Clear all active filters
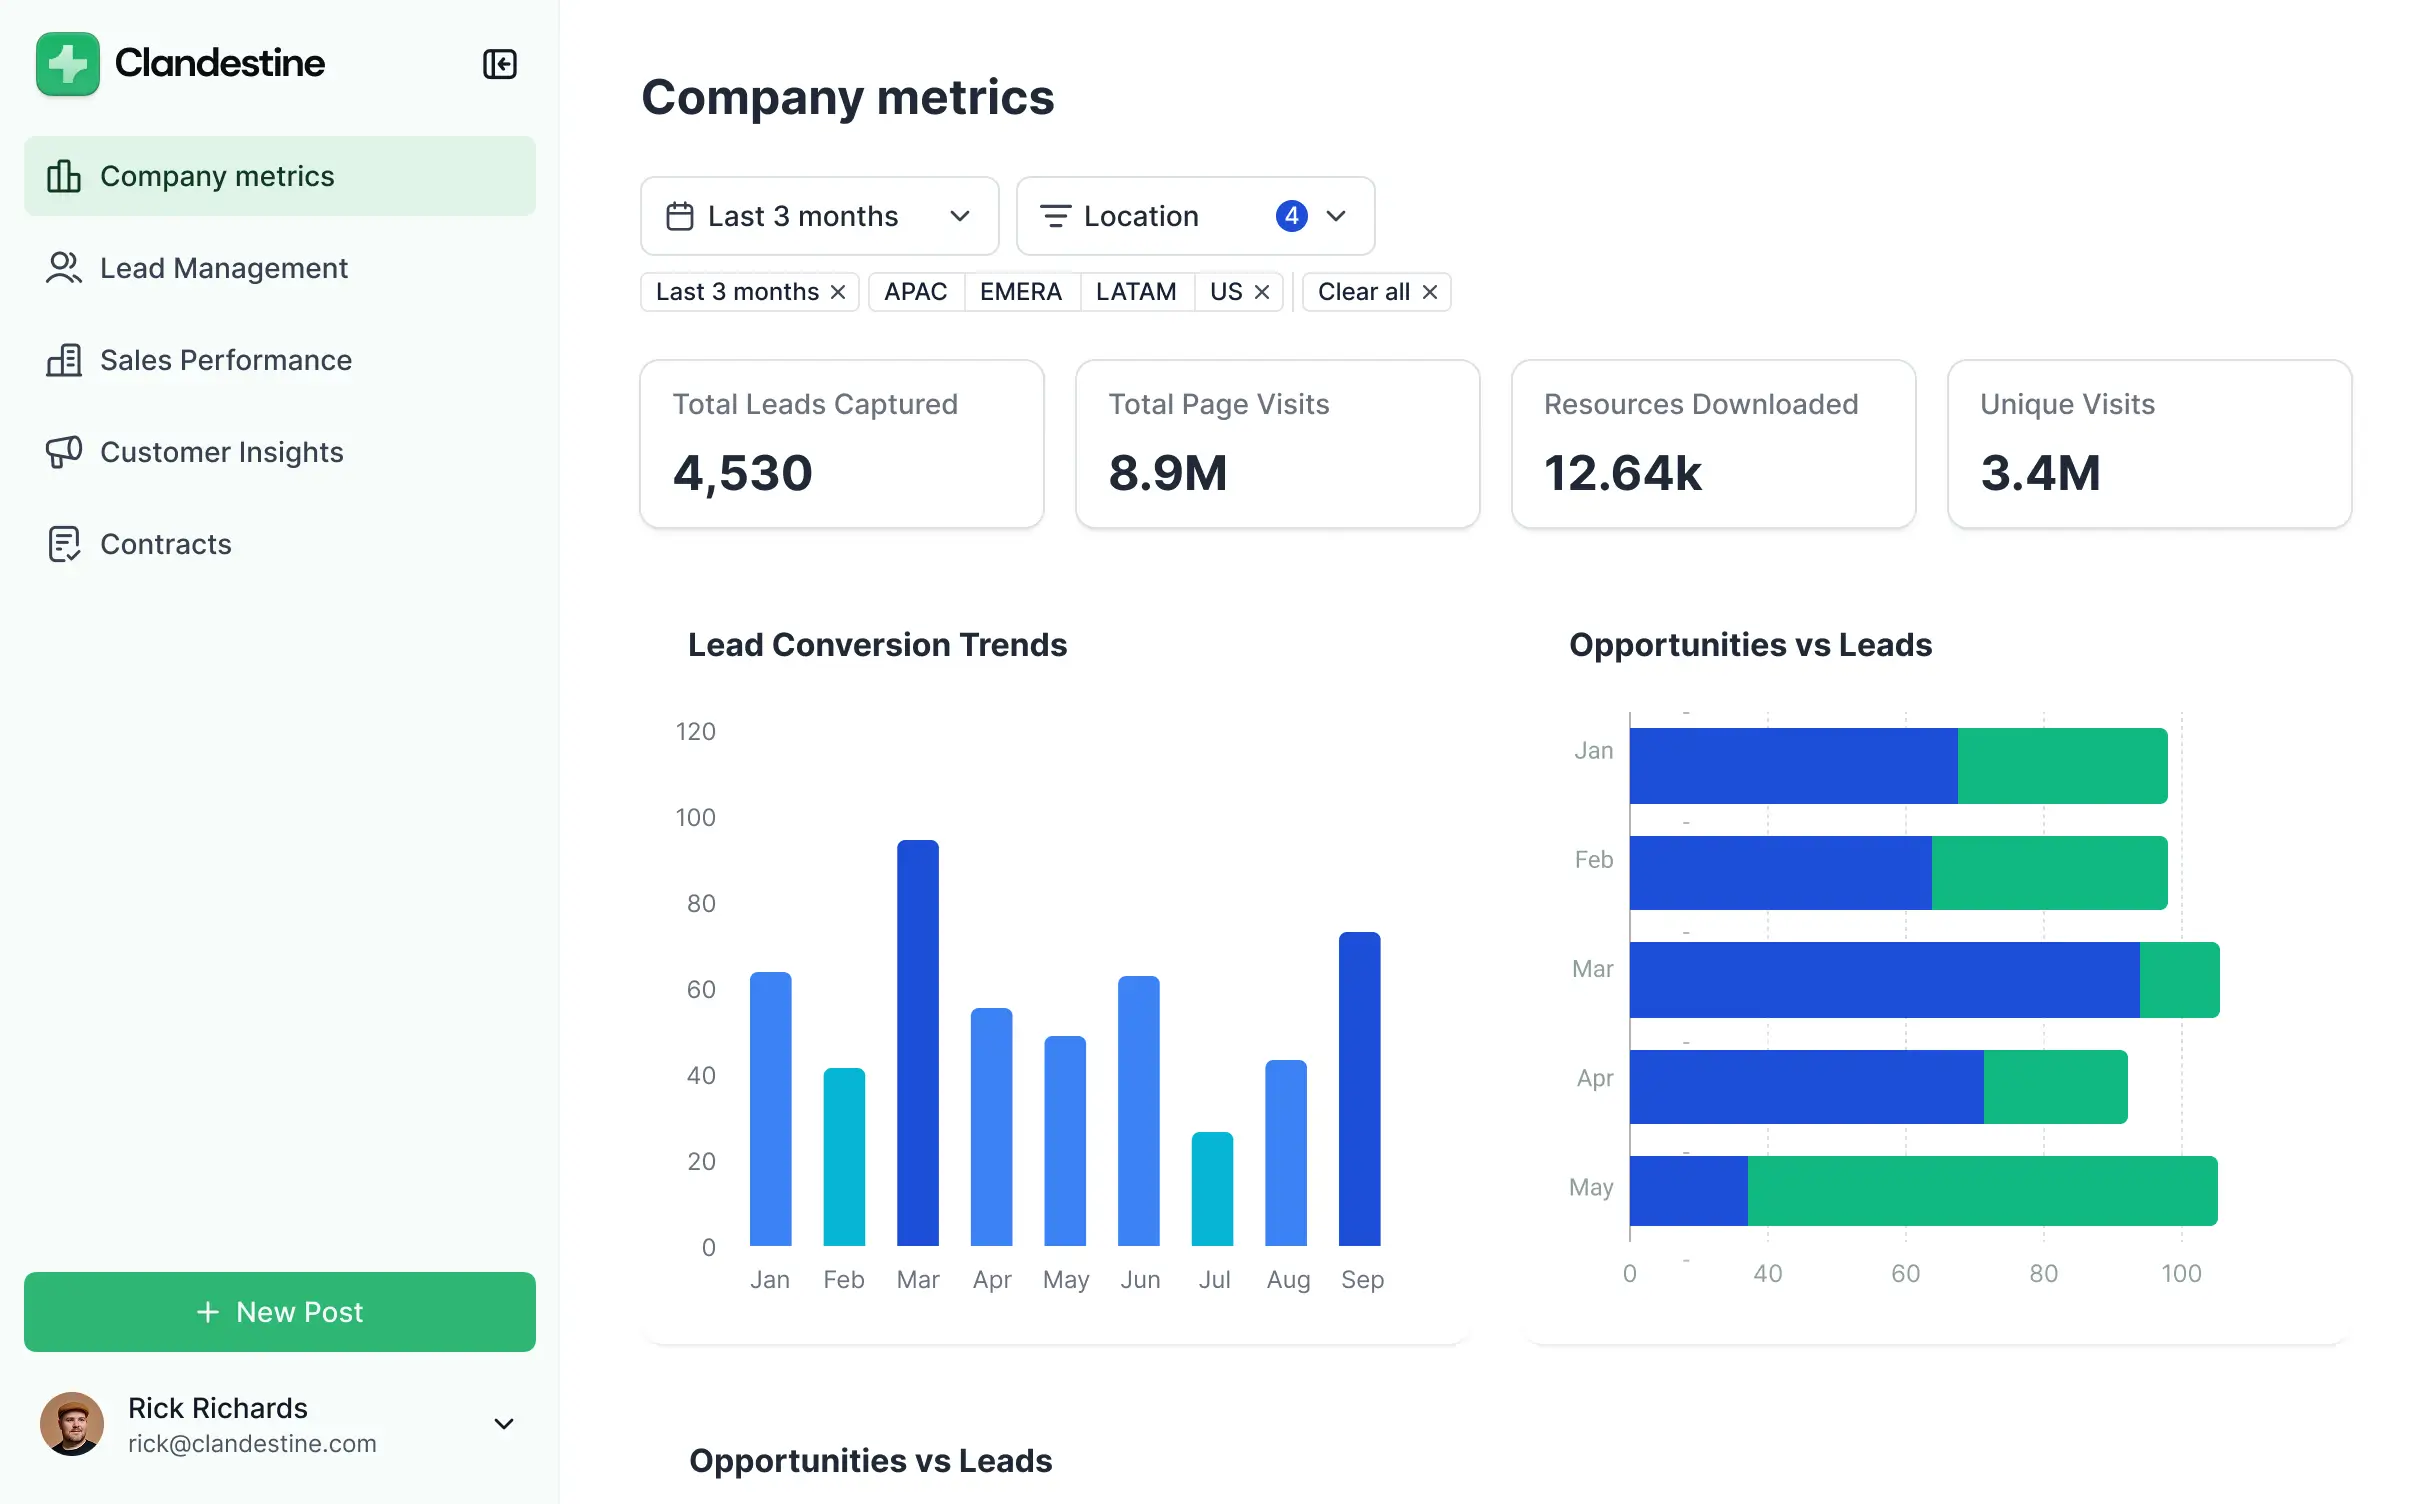The image size is (2432, 1504). pyautogui.click(x=1375, y=291)
